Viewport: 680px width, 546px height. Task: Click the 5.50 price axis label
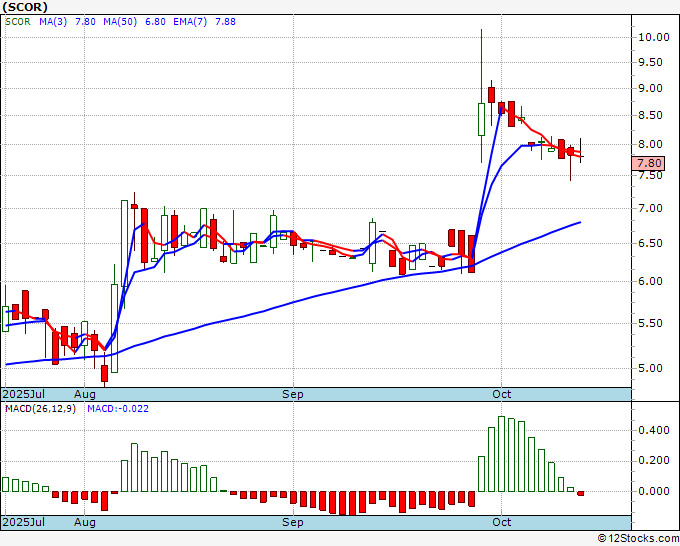click(650, 323)
